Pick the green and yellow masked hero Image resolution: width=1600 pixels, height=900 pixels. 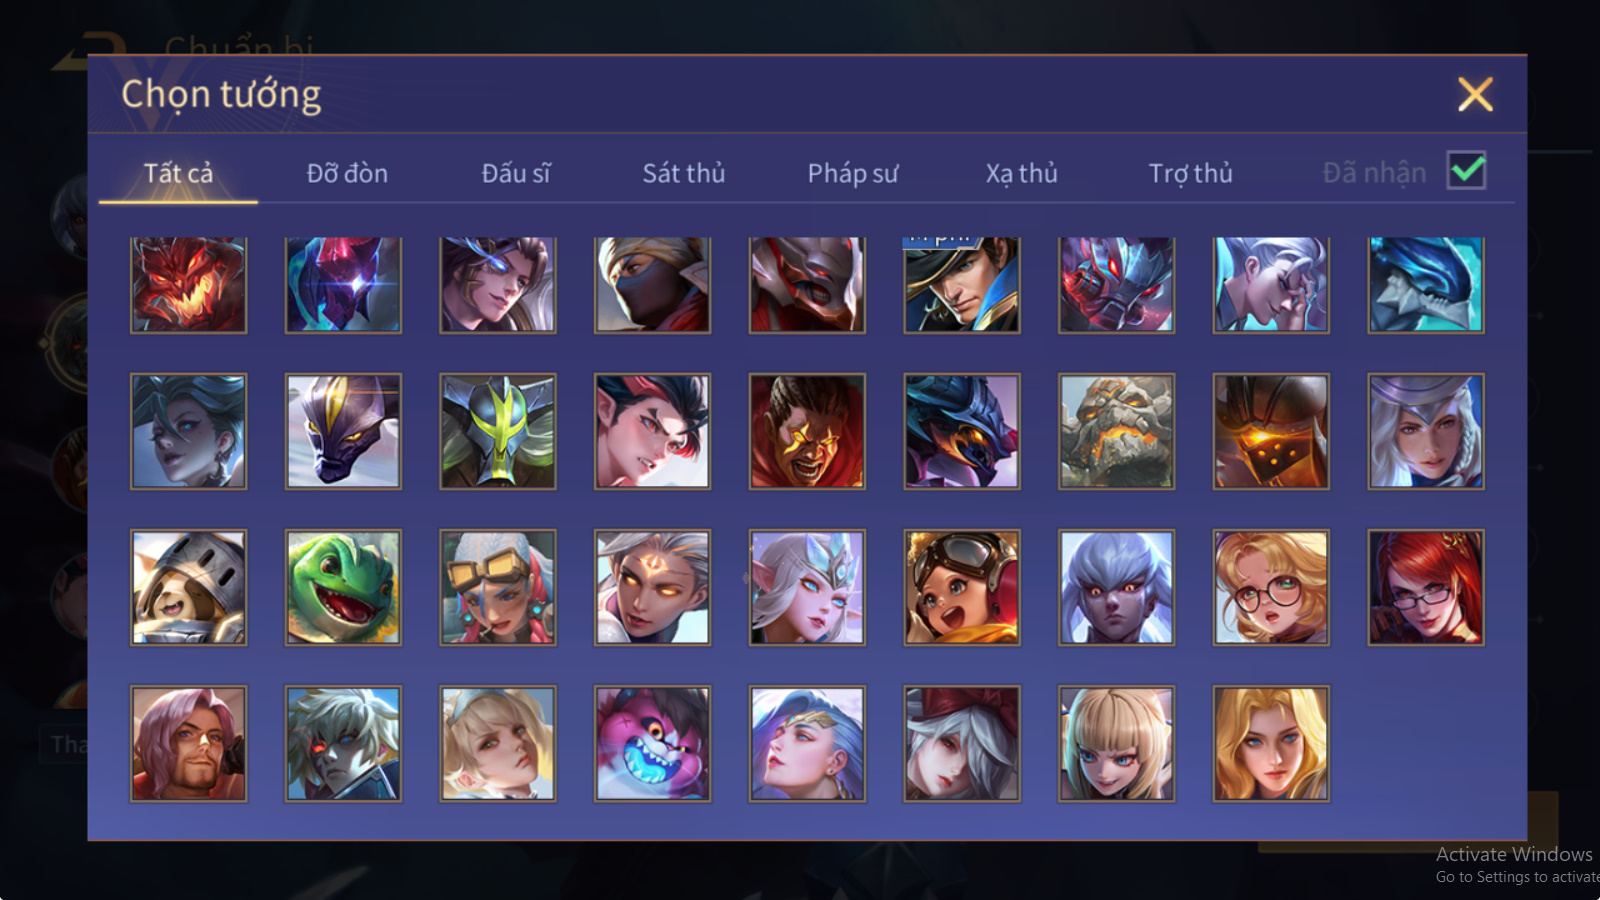(497, 431)
